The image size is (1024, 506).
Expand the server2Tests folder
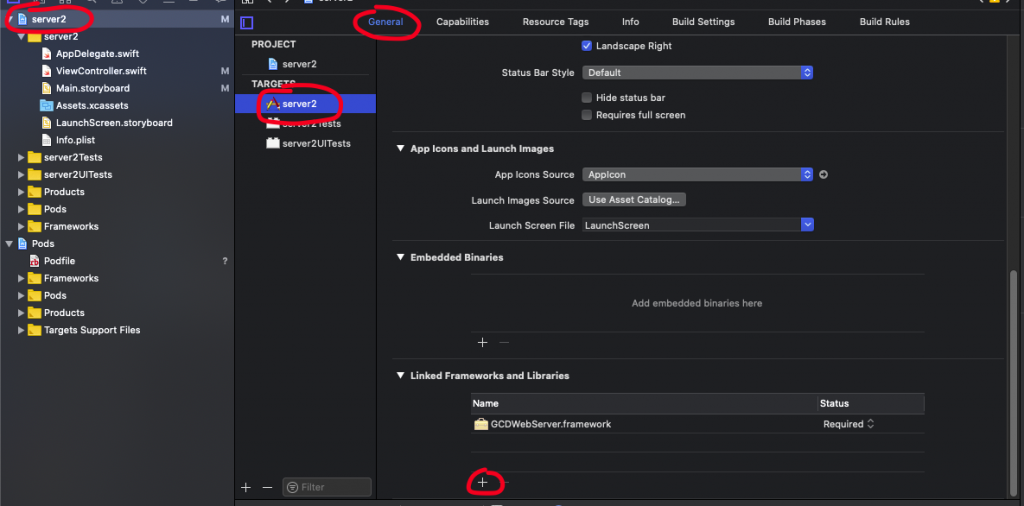pyautogui.click(x=22, y=157)
